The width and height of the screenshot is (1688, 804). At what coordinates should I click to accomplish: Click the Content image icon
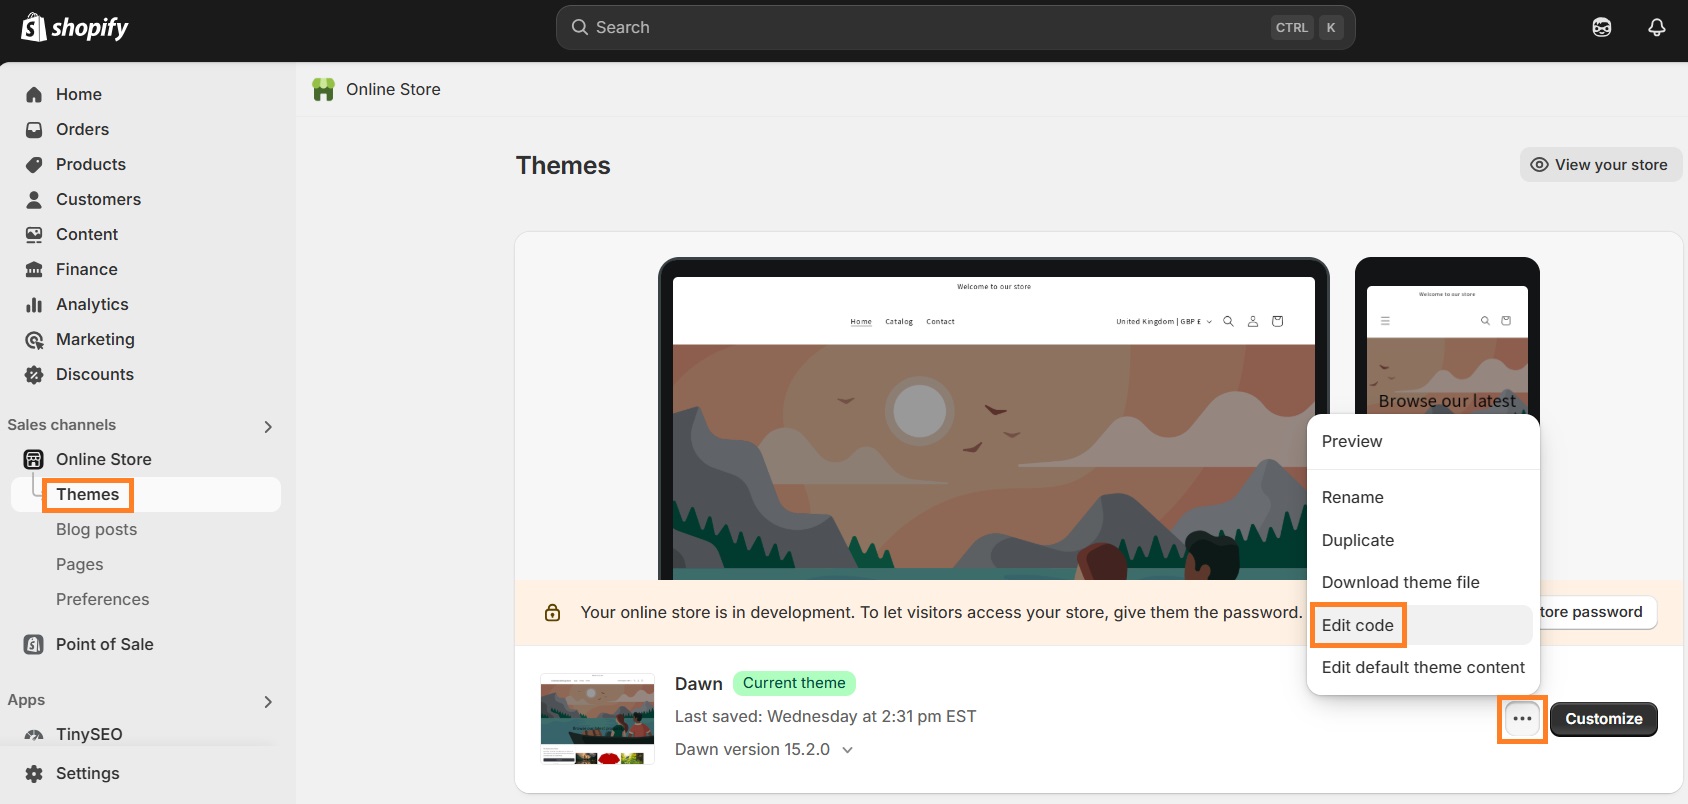pos(34,234)
